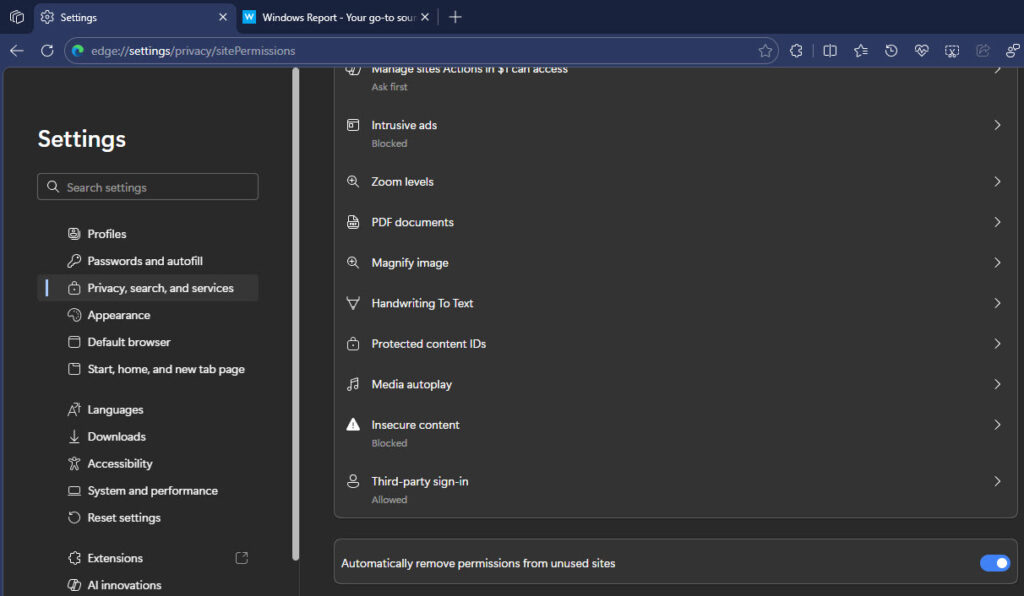
Task: Open Media autoplay label
Action: pyautogui.click(x=411, y=384)
